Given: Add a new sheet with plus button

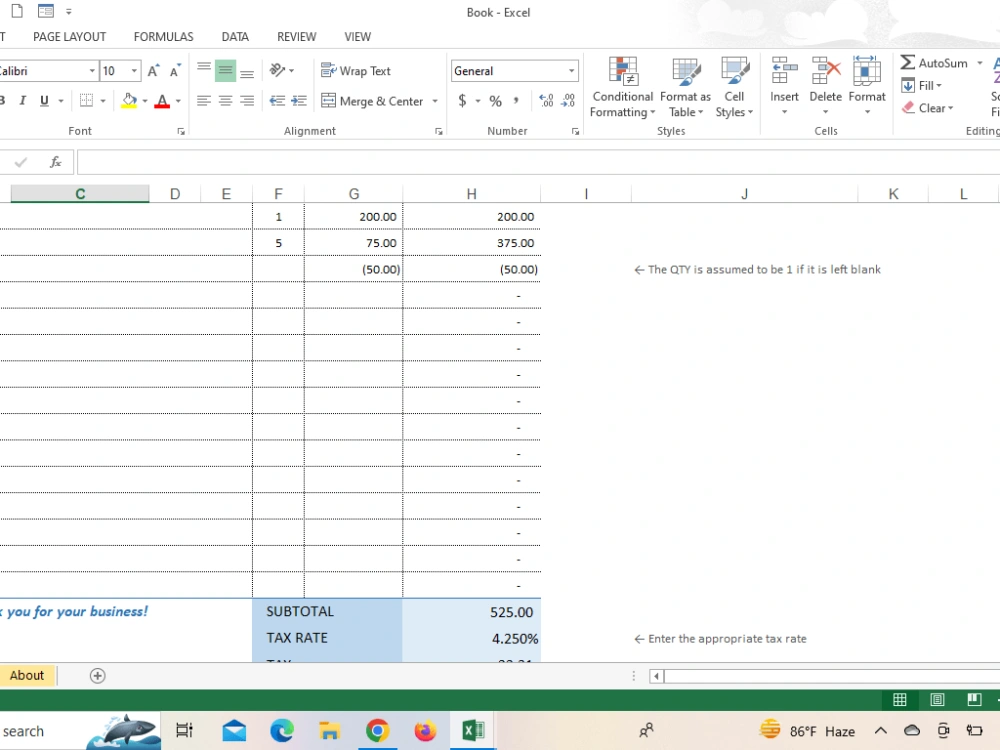Looking at the screenshot, I should (98, 676).
